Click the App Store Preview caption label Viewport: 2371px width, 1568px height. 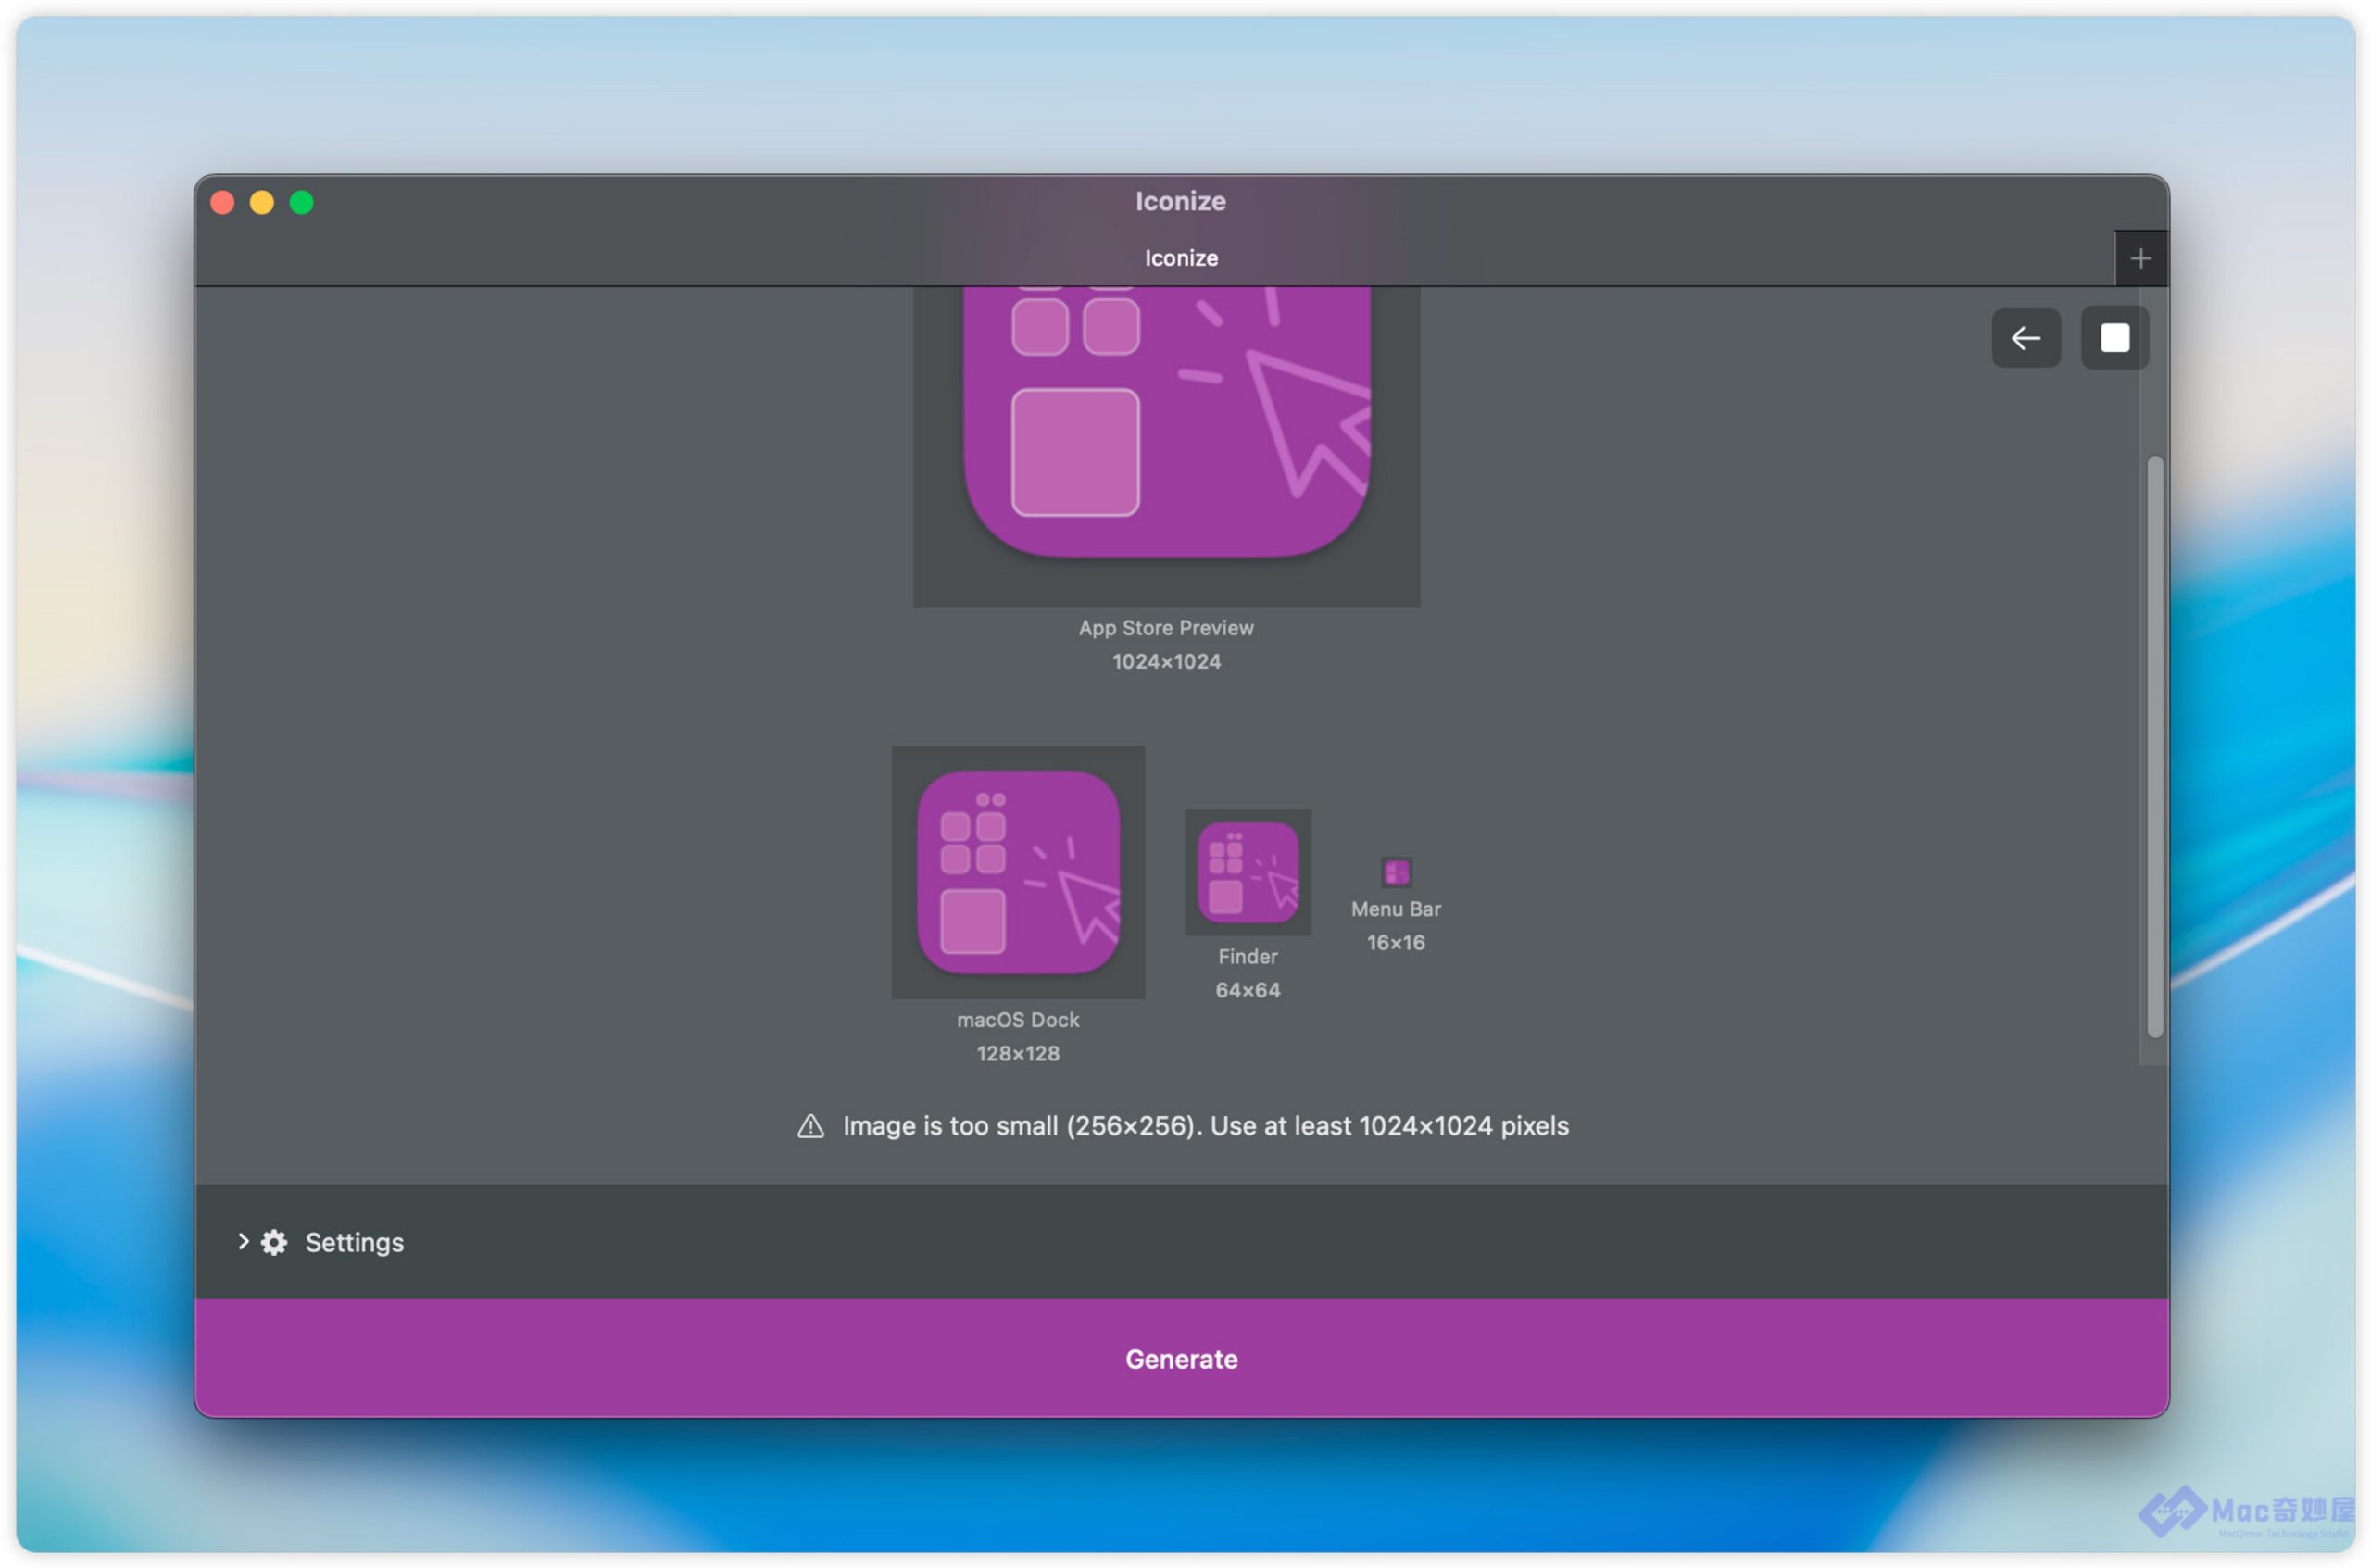[1165, 628]
